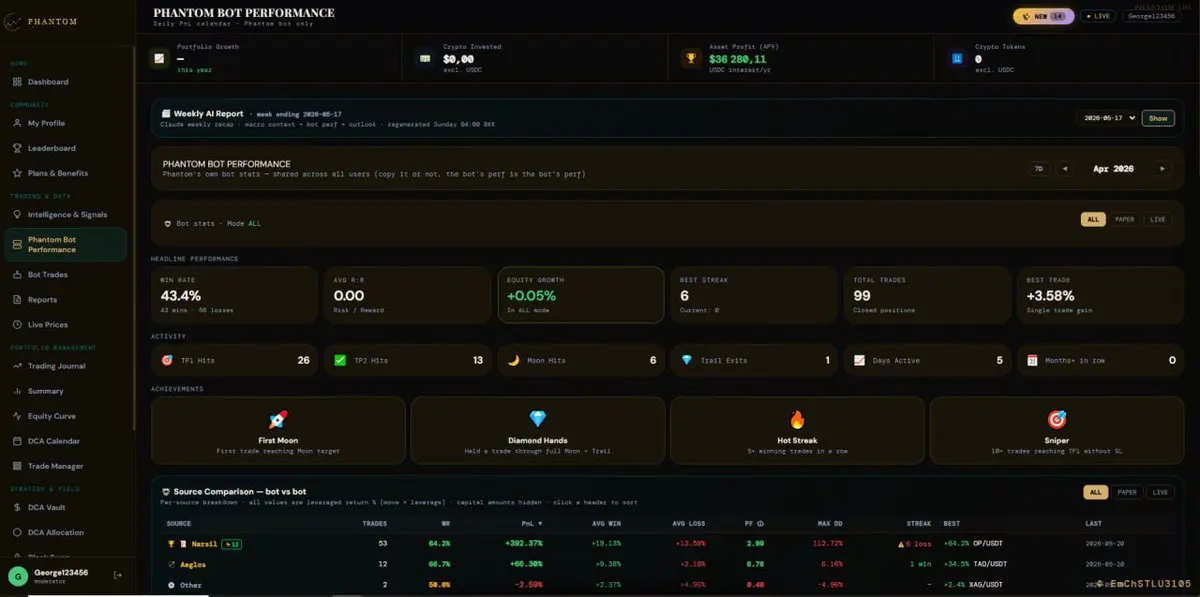Click the Asset Profit trophy icon
Image resolution: width=1200 pixels, height=597 pixels.
point(690,59)
